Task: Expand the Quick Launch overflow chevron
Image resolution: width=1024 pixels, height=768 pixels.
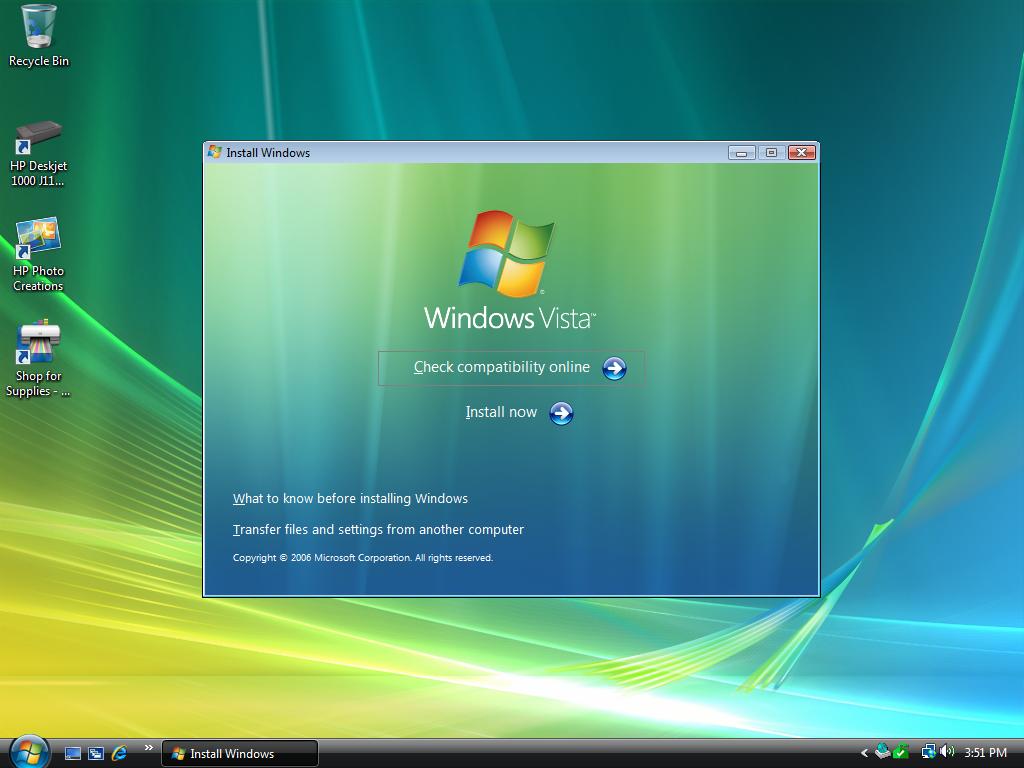Action: pyautogui.click(x=148, y=748)
